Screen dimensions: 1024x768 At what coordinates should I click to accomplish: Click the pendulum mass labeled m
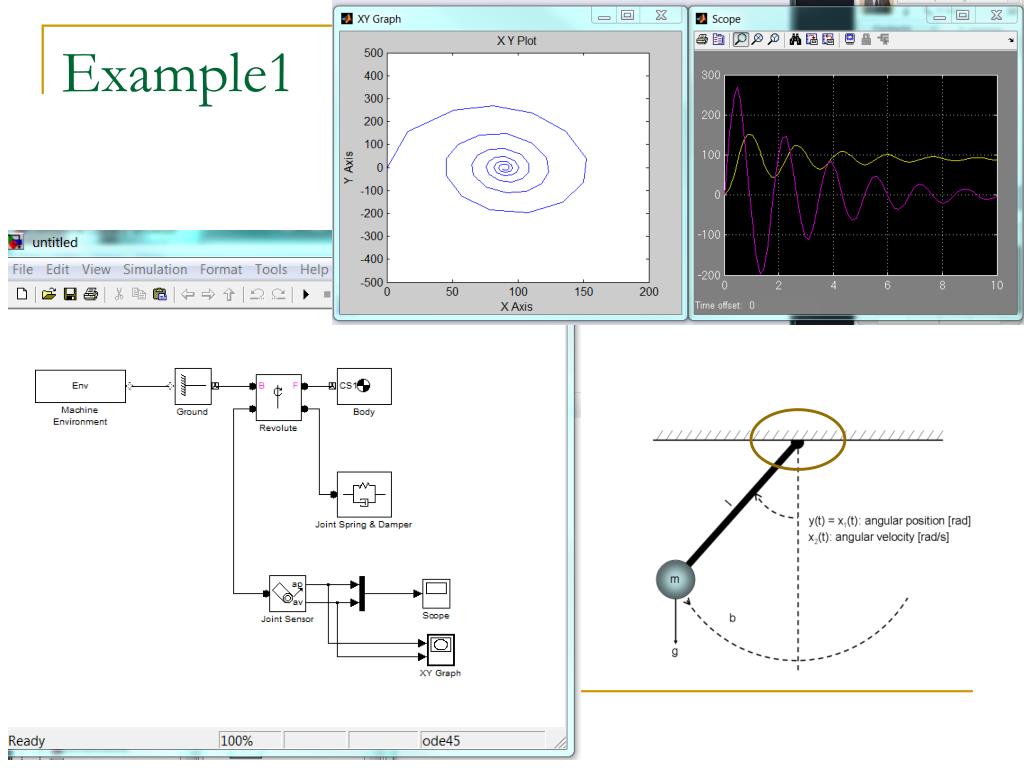pos(675,579)
